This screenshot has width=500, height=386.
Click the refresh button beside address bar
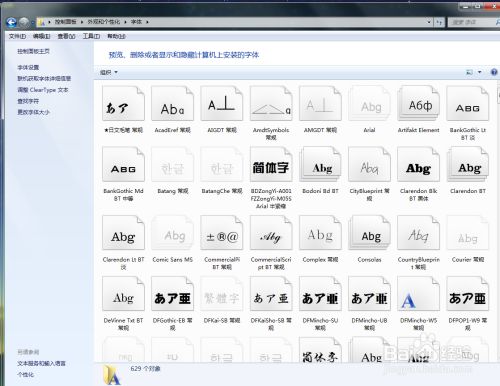439,22
